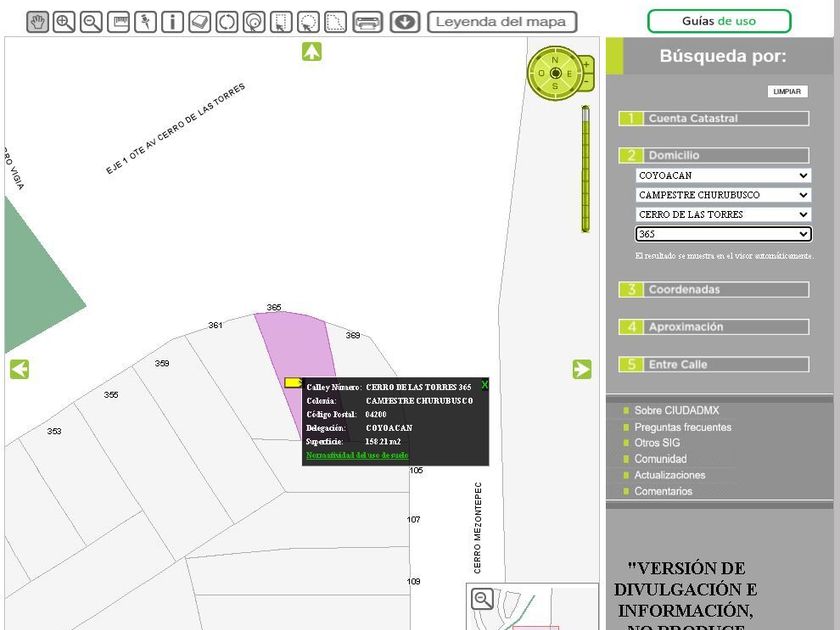Select the zoom in magnifier tool

[x=64, y=22]
